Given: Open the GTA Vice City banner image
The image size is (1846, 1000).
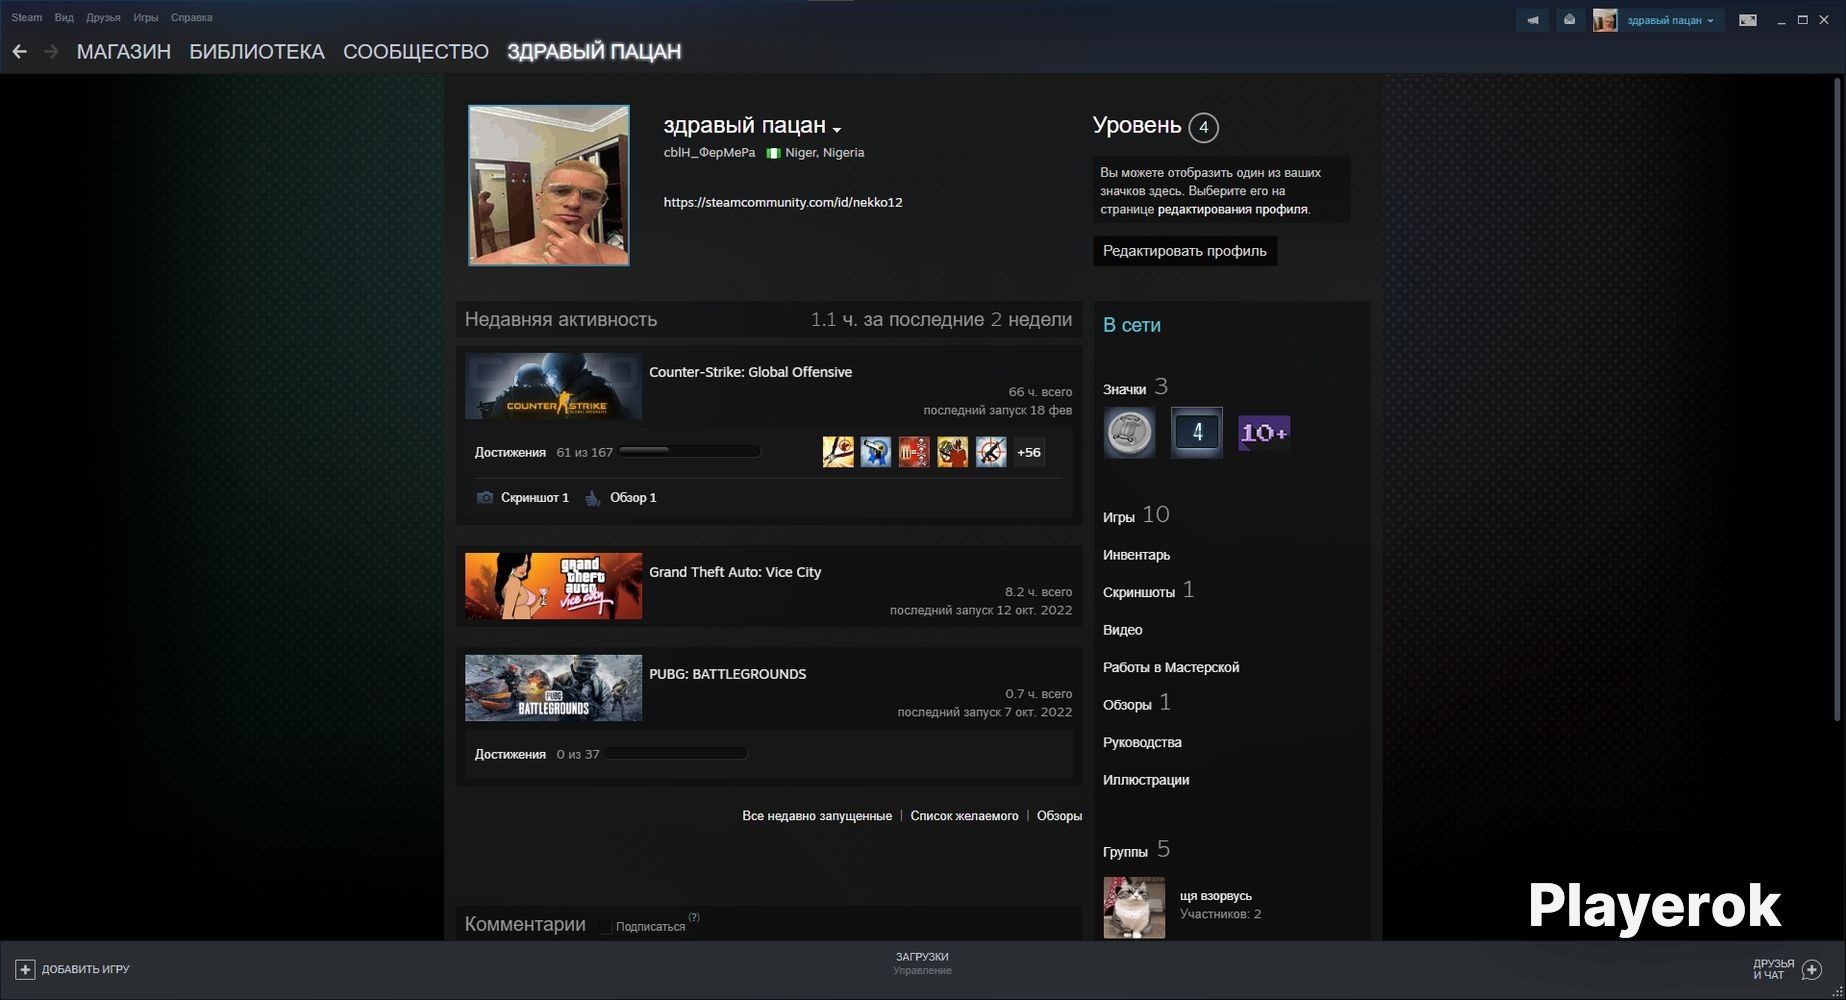Looking at the screenshot, I should pos(553,586).
